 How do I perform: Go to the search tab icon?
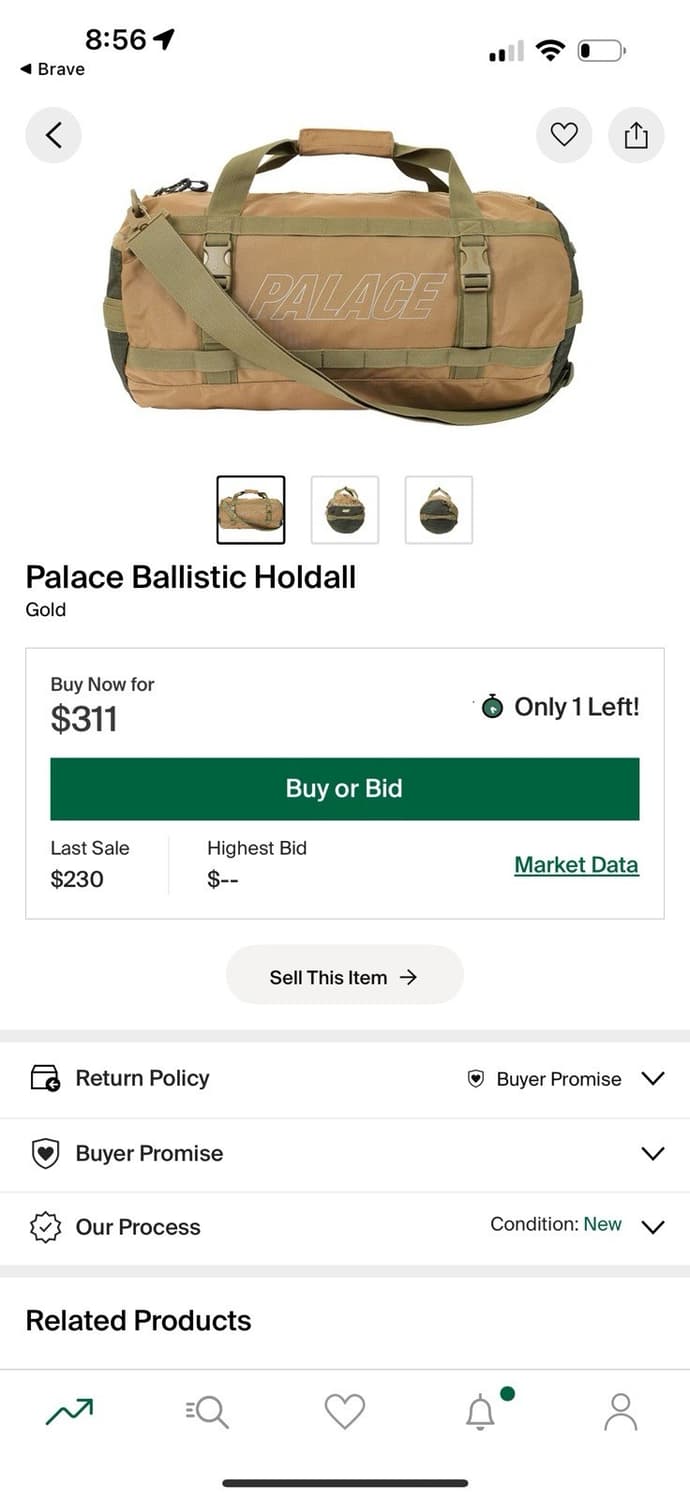(207, 1411)
